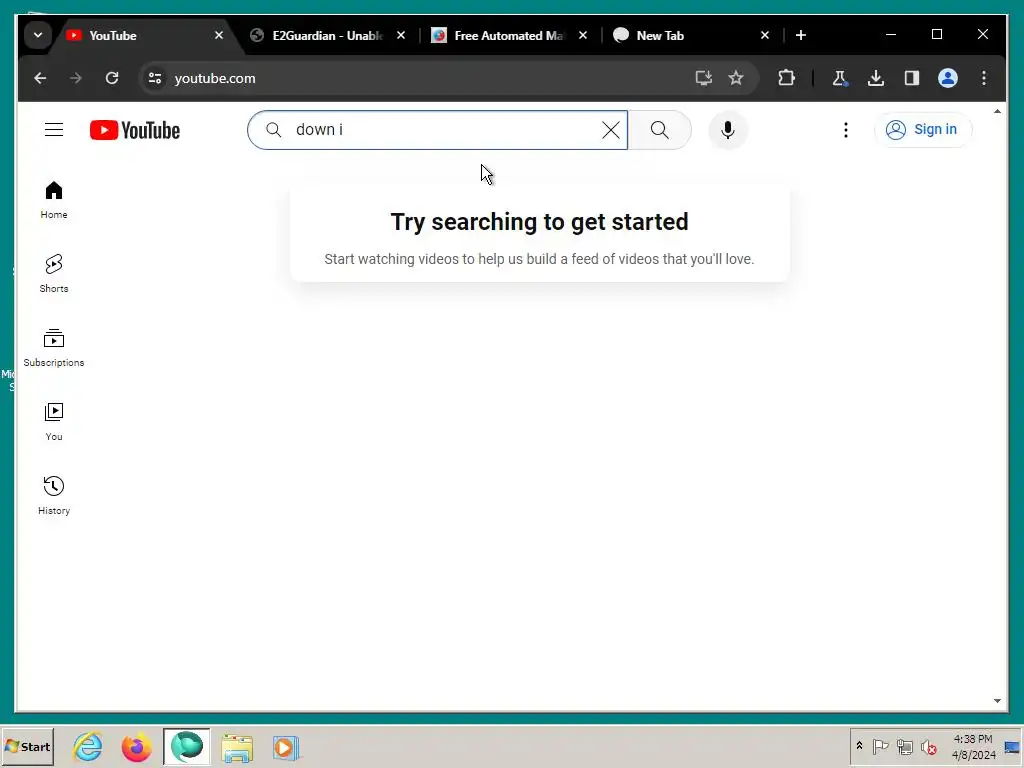Show hidden system tray icons

coord(859,746)
